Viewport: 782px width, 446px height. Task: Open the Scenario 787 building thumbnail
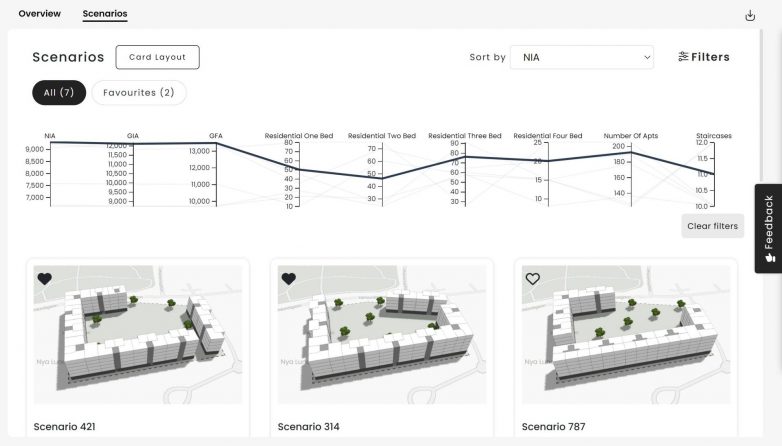tap(626, 335)
